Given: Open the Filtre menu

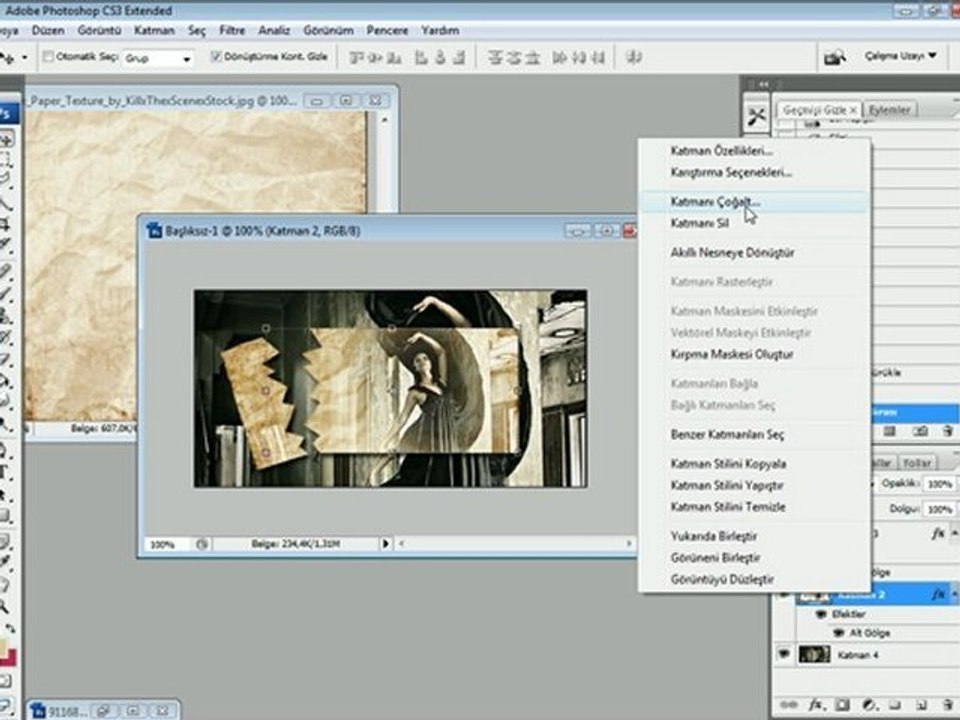Looking at the screenshot, I should coord(232,30).
